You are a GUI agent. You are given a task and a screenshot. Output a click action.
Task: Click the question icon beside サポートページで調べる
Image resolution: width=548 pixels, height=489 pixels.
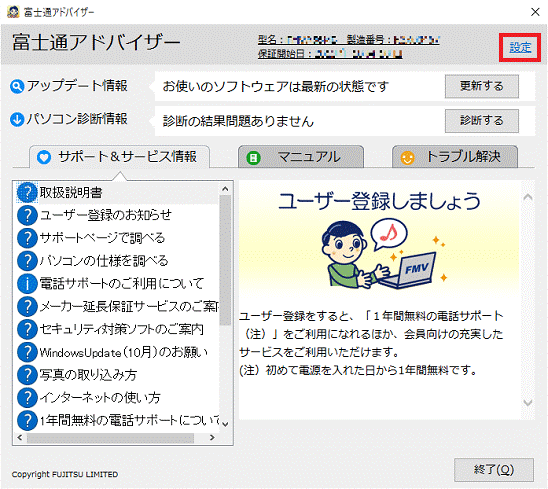[x=27, y=238]
